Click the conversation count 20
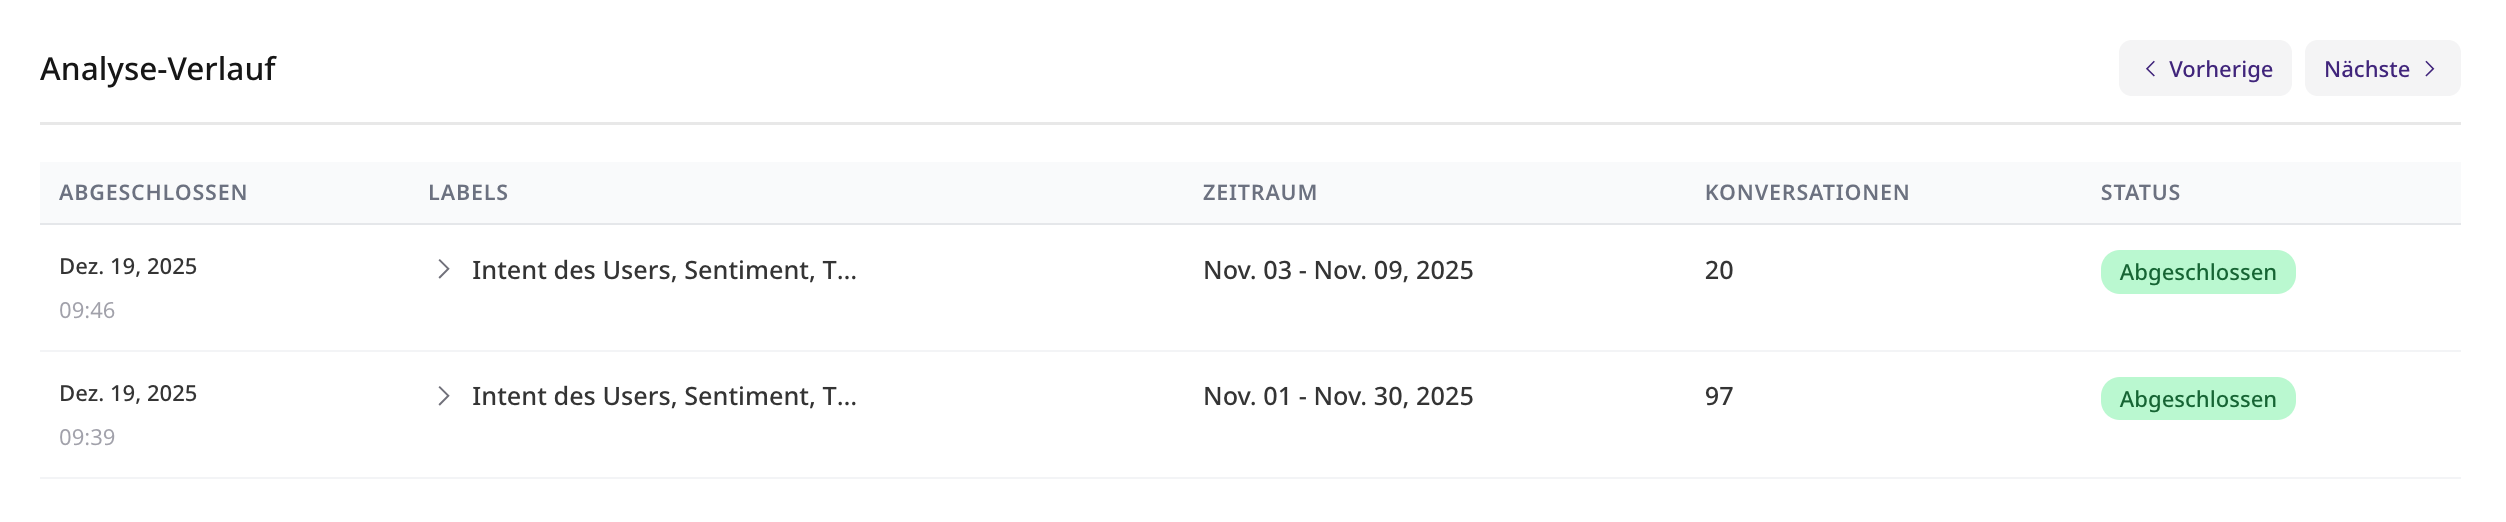This screenshot has width=2506, height=522. 1718,270
